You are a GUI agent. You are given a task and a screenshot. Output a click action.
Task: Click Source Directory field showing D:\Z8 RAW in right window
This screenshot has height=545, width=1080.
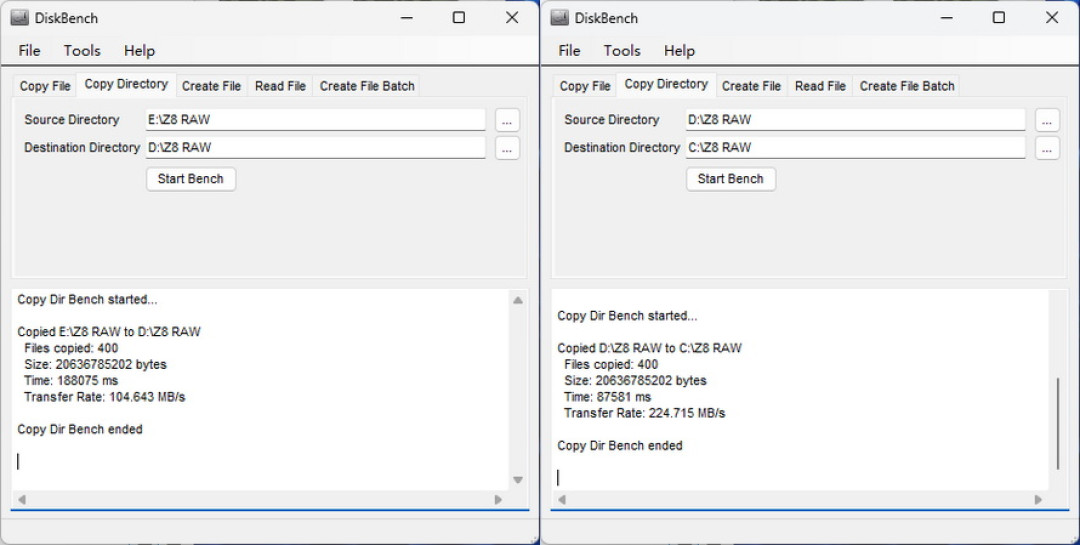(855, 120)
